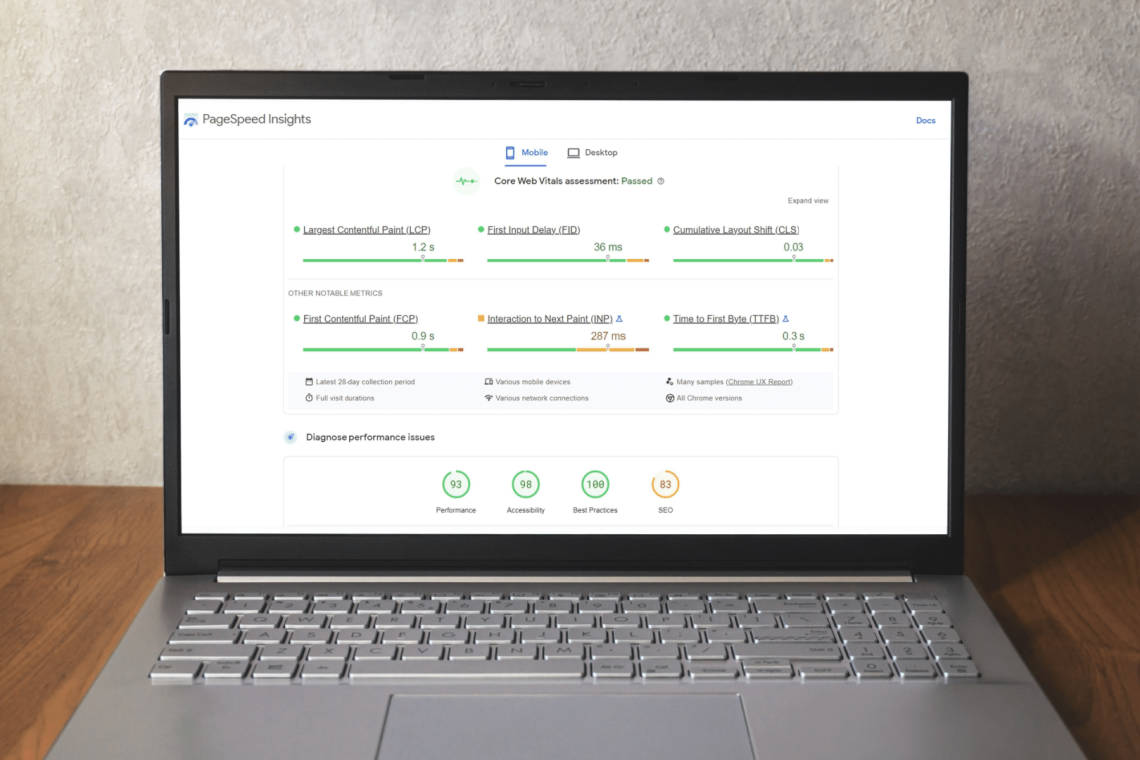This screenshot has height=760, width=1140.
Task: Click the devices icon for mobile devices
Action: click(489, 382)
